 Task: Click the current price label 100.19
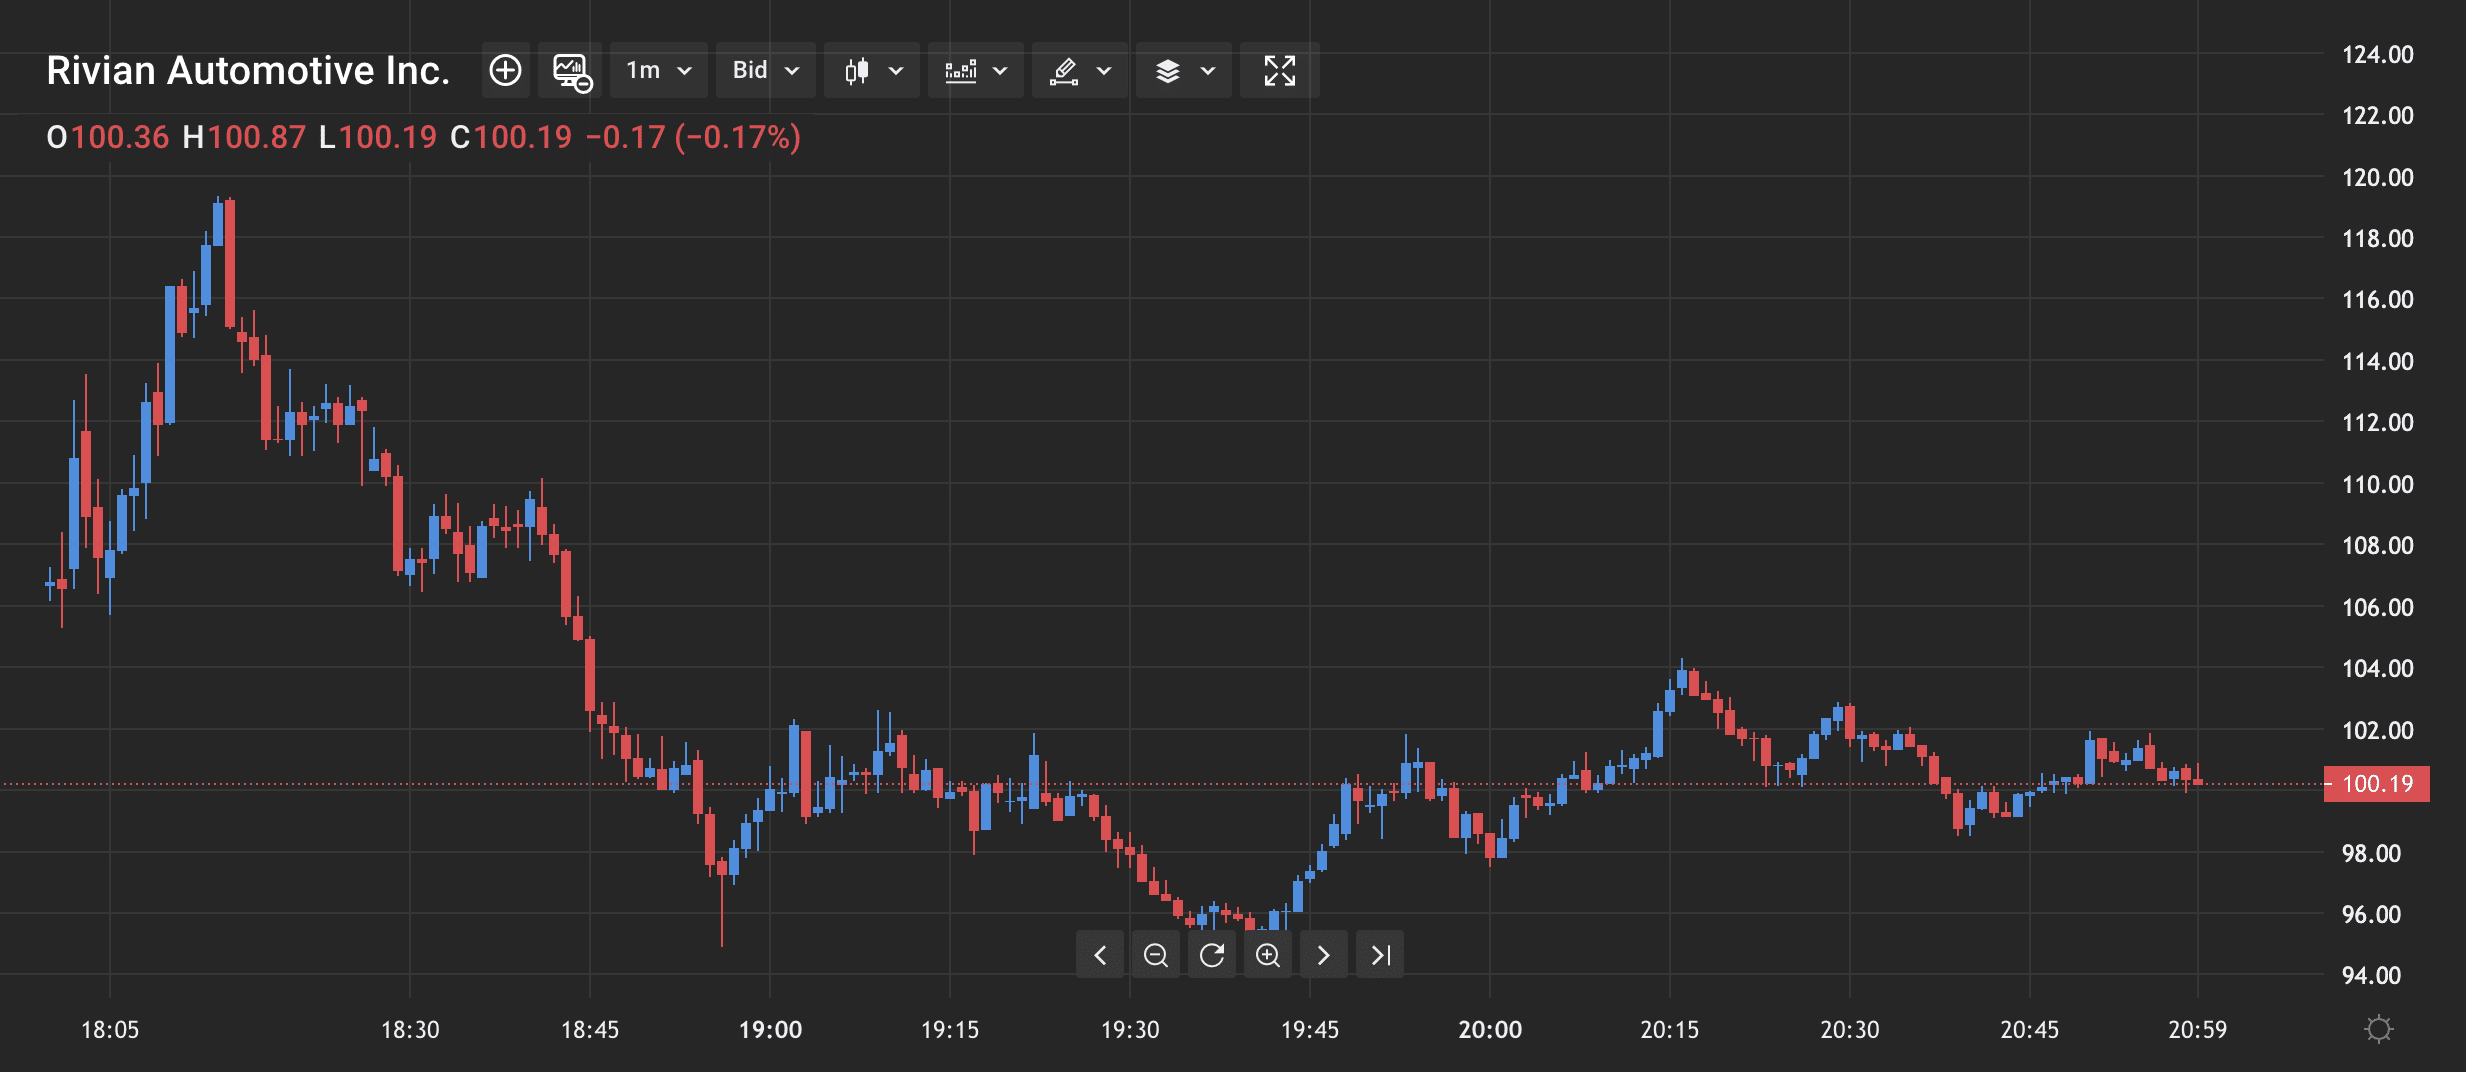[2377, 784]
